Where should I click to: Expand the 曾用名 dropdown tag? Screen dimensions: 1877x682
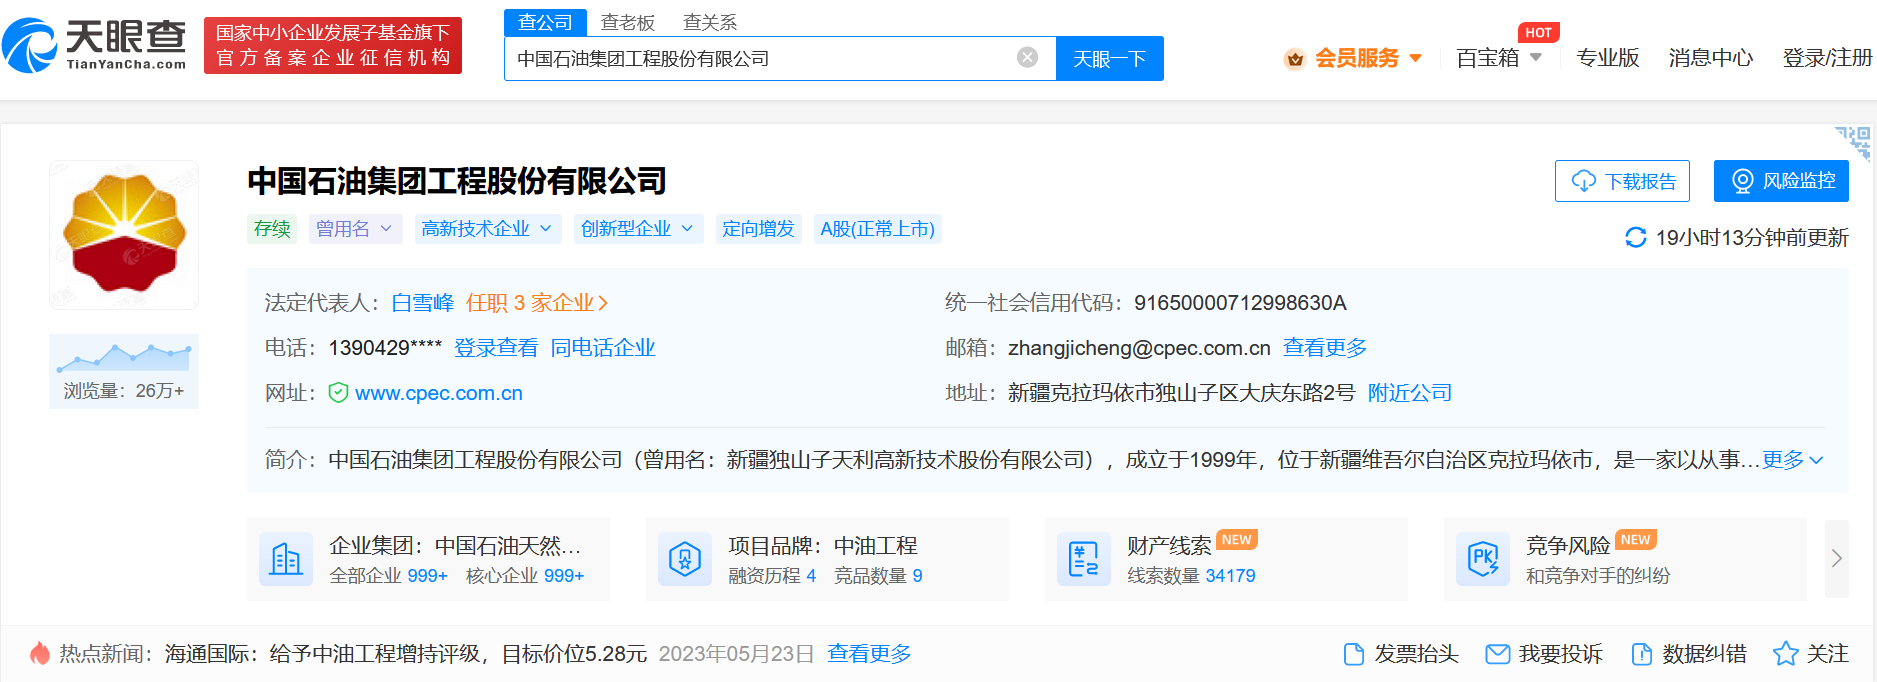point(355,229)
